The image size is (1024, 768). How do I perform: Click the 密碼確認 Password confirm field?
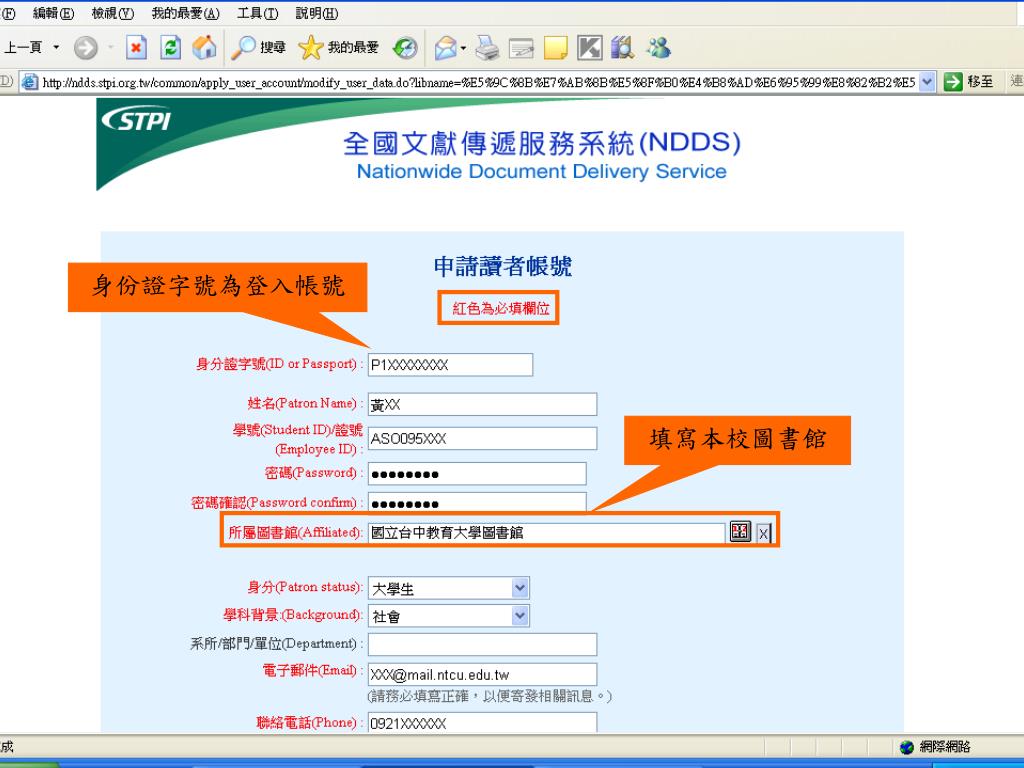477,502
